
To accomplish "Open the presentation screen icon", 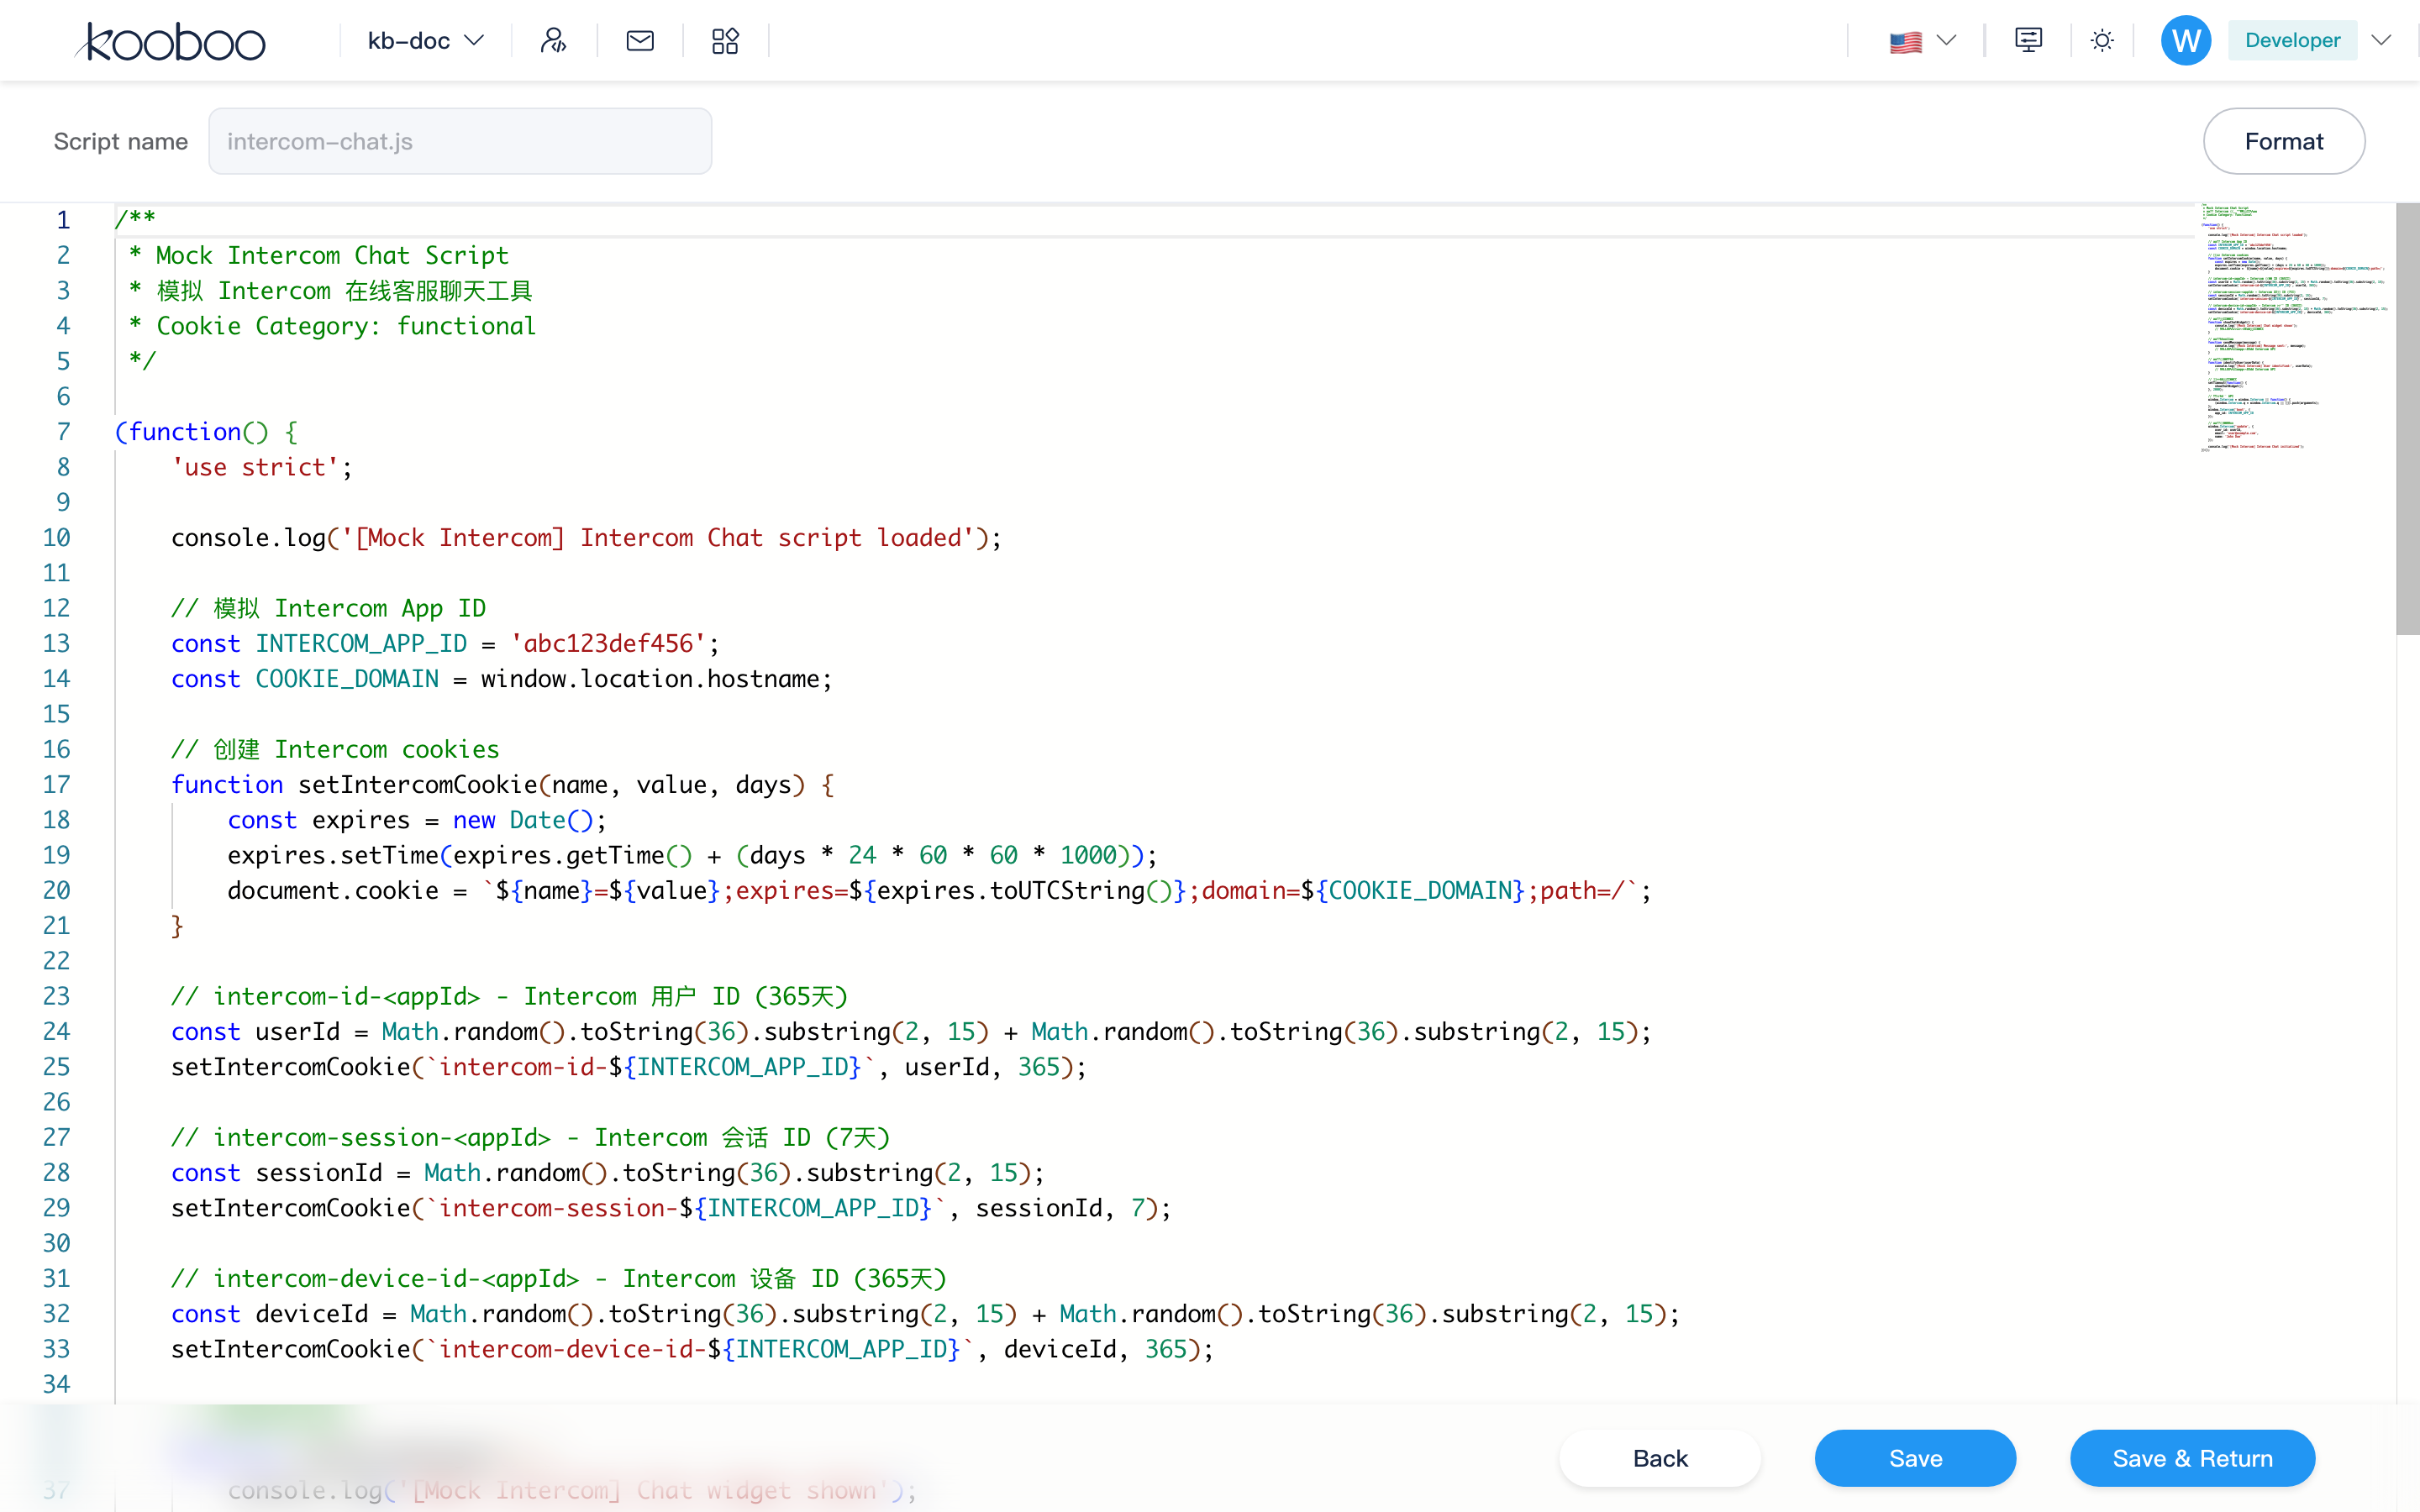I will (2028, 41).
